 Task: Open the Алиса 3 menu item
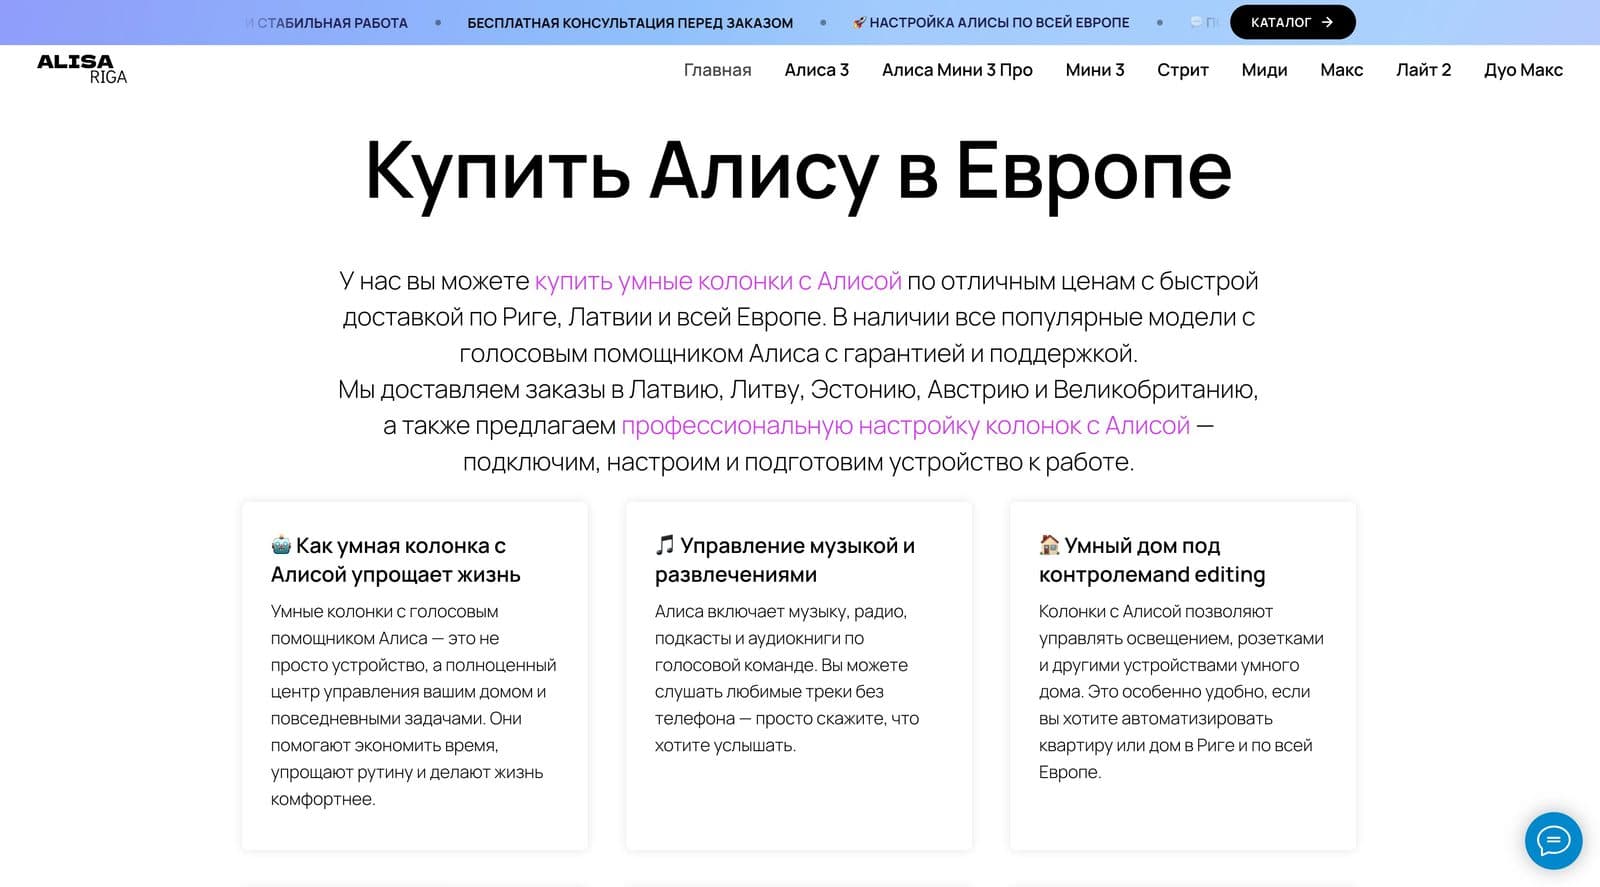click(x=816, y=70)
